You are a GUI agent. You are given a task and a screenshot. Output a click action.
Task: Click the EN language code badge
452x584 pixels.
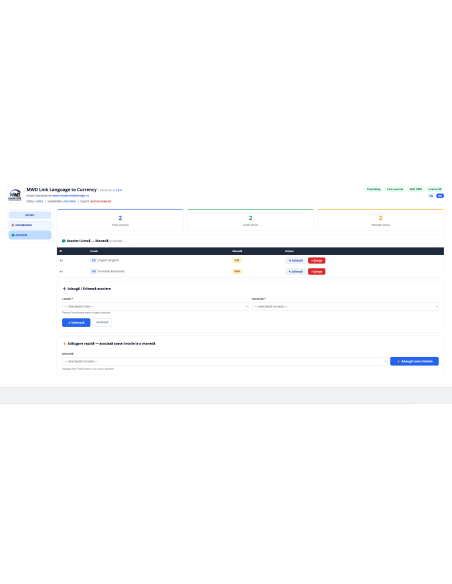coord(93,260)
